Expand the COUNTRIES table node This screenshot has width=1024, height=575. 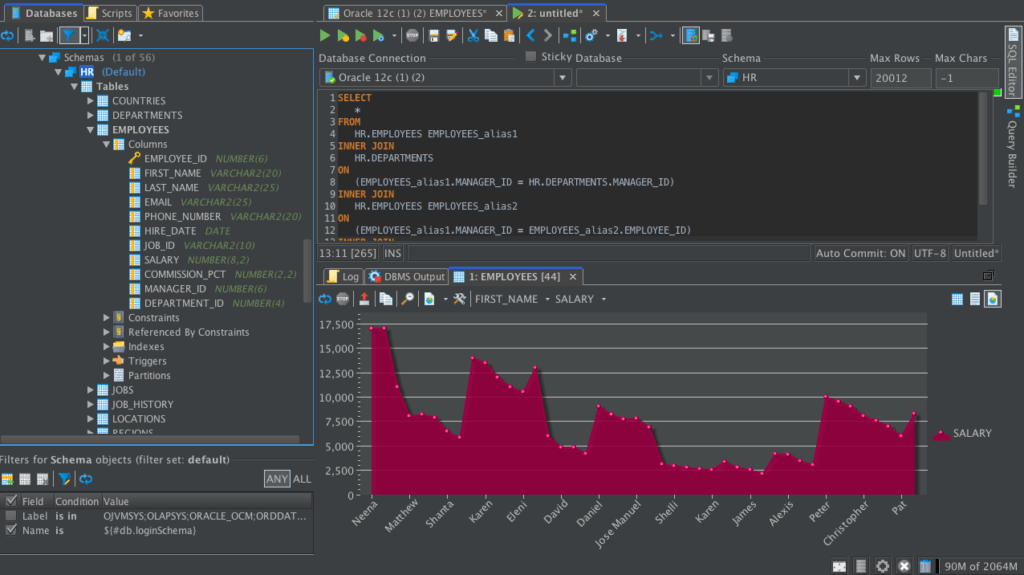[90, 101]
